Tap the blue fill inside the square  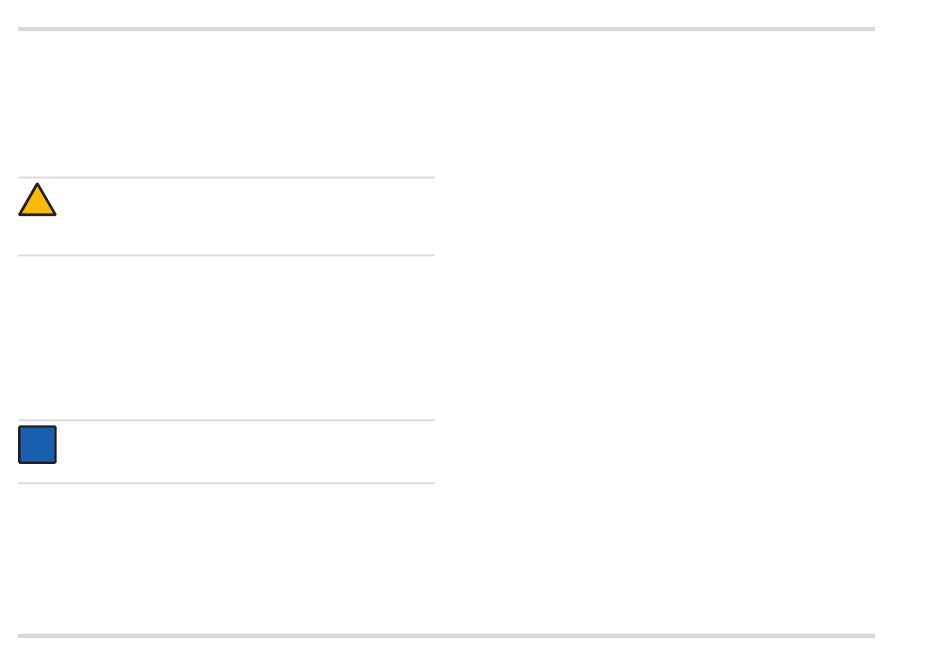(38, 445)
